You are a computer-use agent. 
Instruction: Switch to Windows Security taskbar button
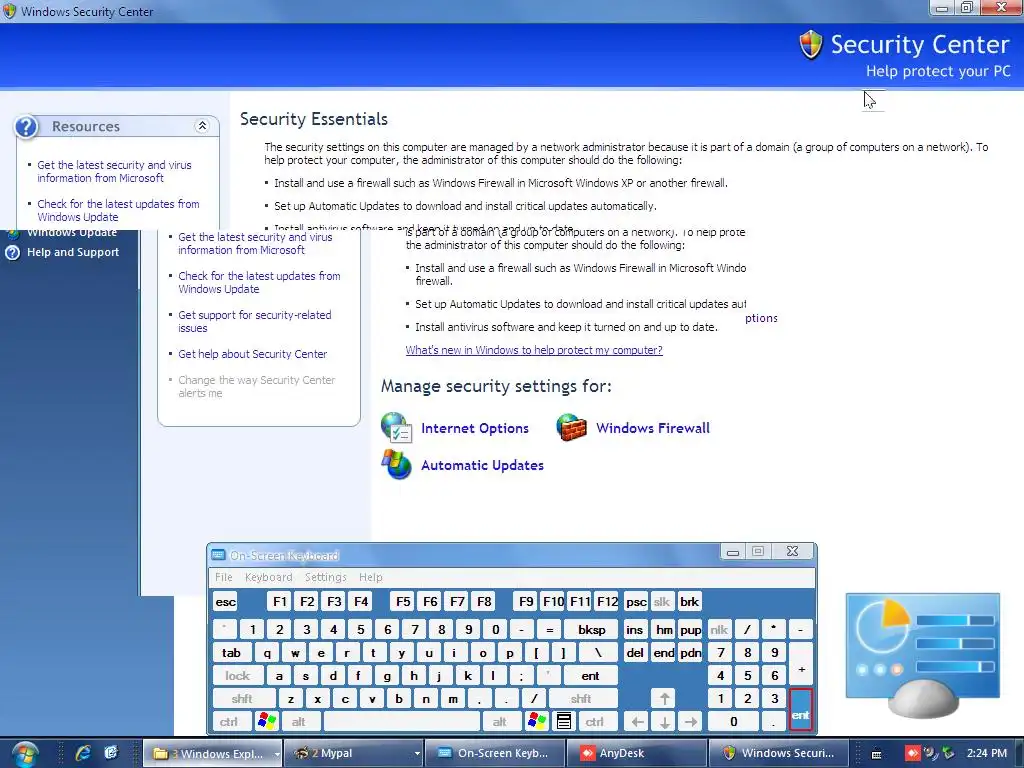coord(778,753)
